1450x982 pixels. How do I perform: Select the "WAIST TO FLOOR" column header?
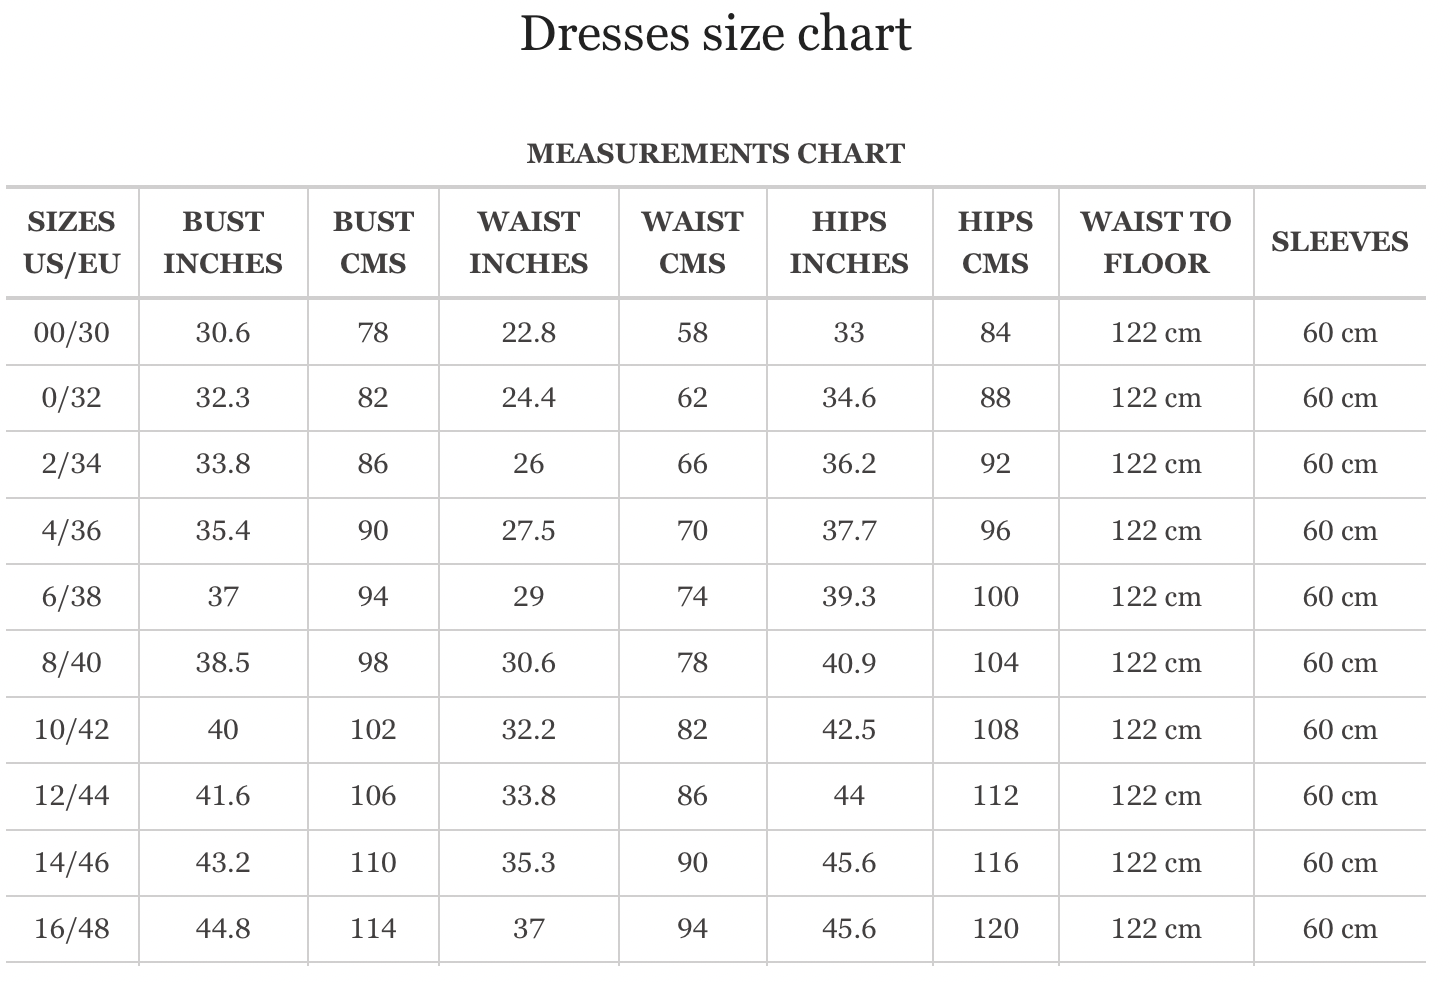(x=1155, y=242)
